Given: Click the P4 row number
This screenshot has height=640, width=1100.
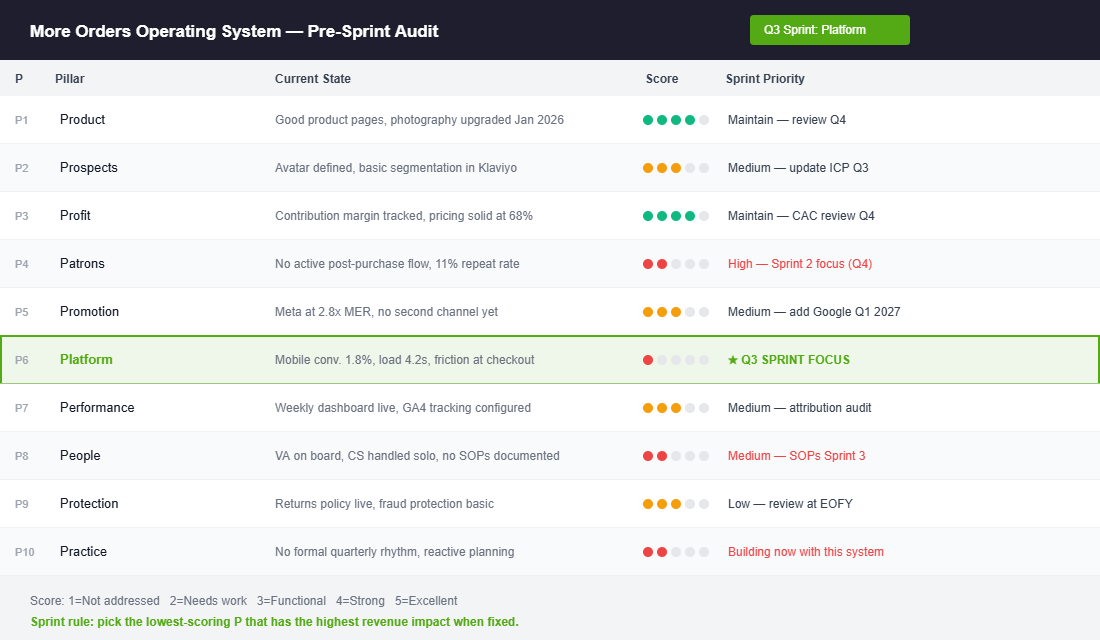Looking at the screenshot, I should pos(22,264).
